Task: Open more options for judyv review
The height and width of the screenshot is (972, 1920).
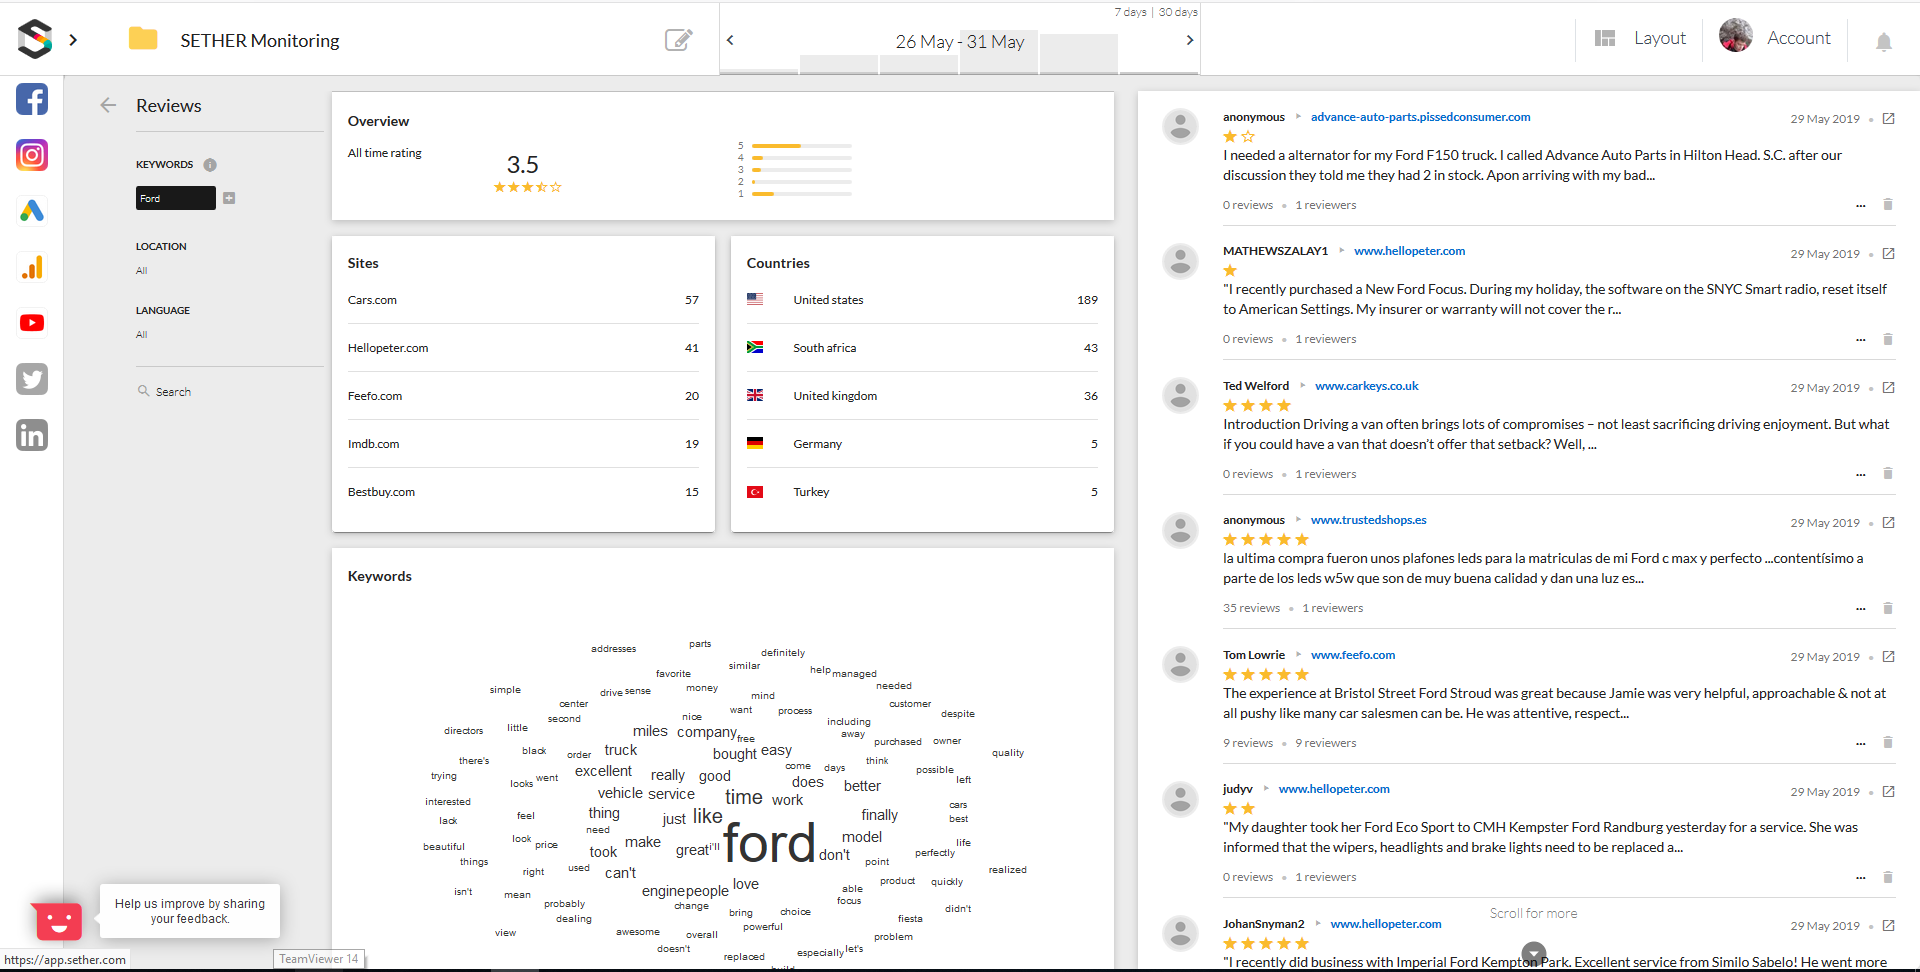Action: (1861, 878)
